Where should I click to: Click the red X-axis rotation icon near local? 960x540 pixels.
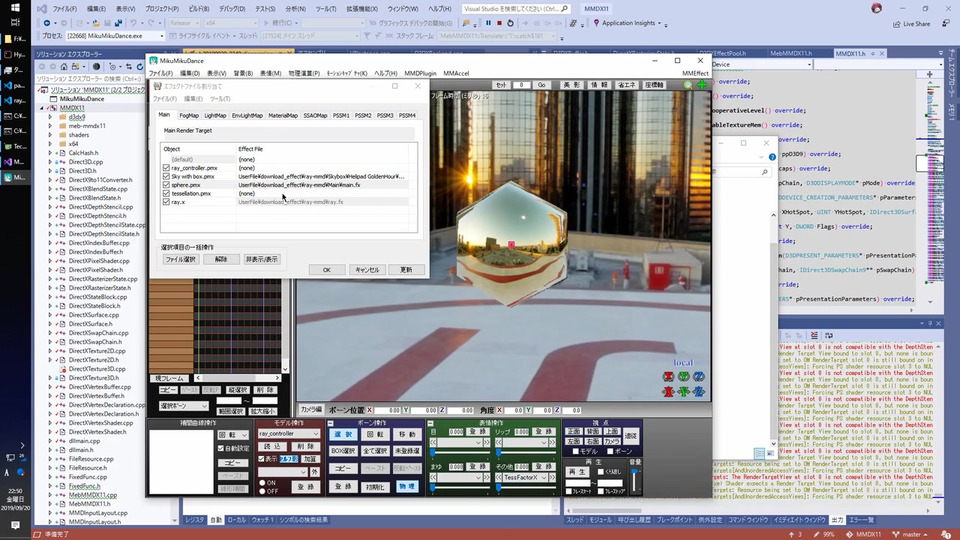pyautogui.click(x=667, y=377)
